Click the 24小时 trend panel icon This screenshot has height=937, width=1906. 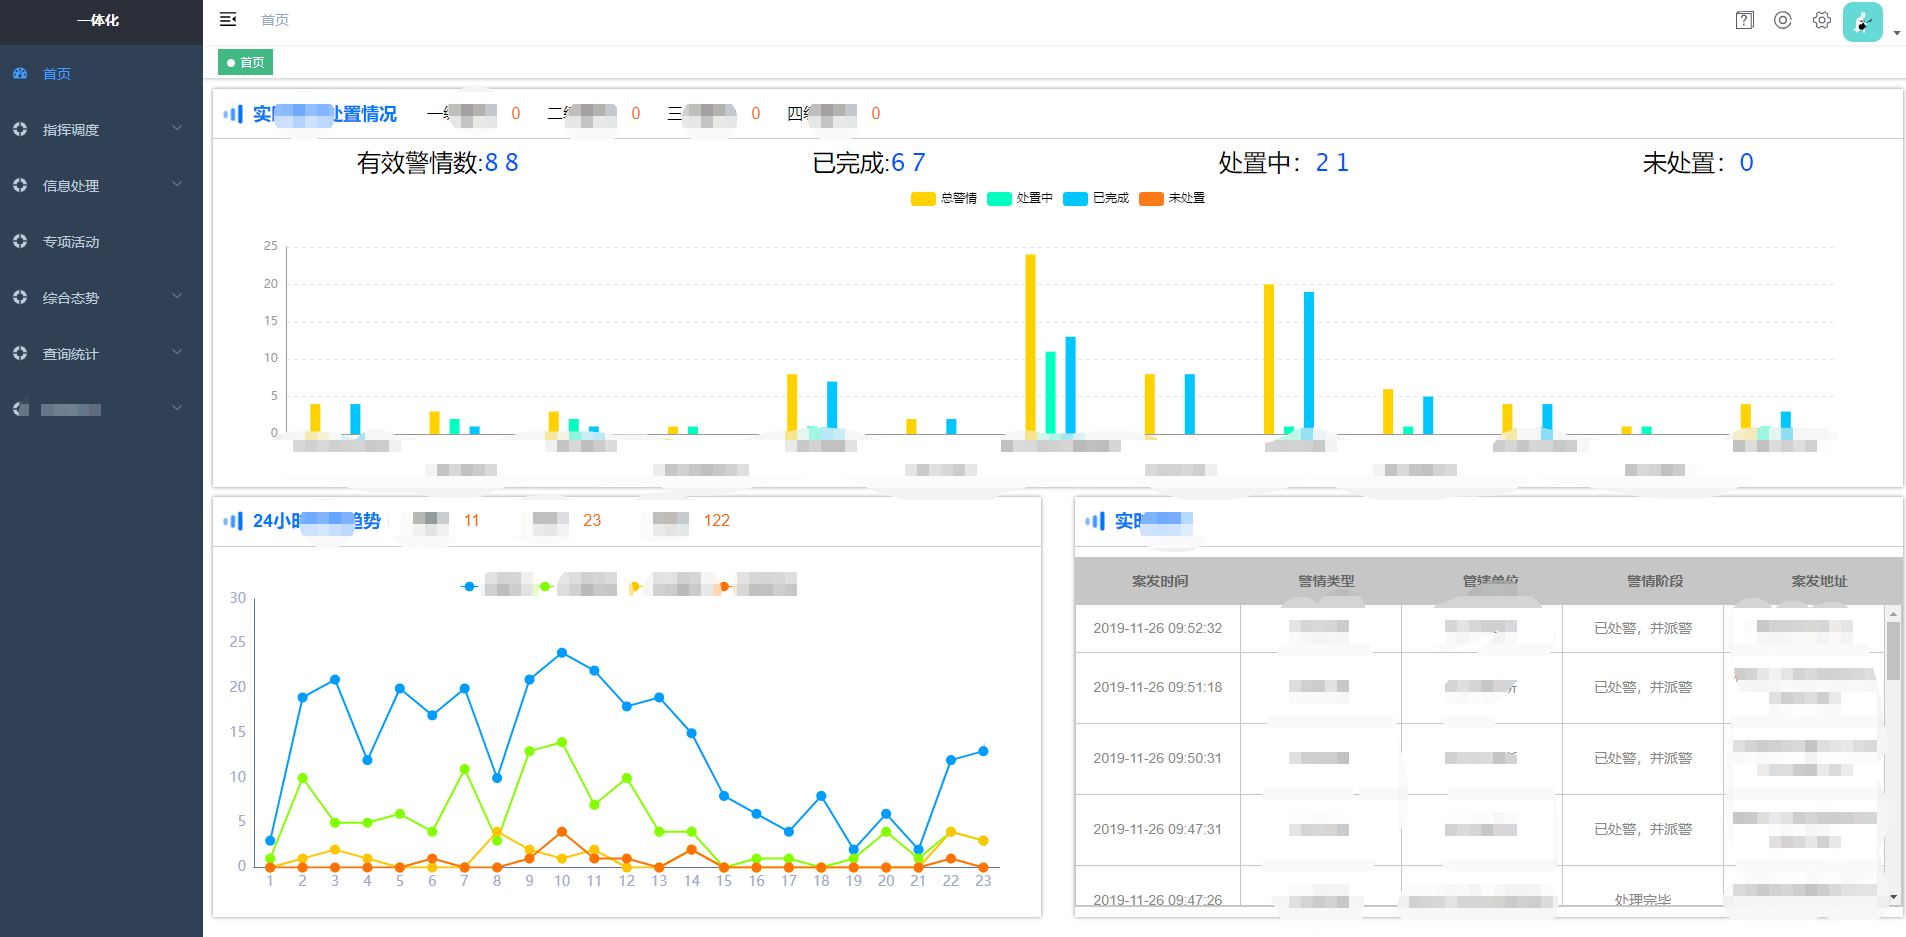point(232,521)
